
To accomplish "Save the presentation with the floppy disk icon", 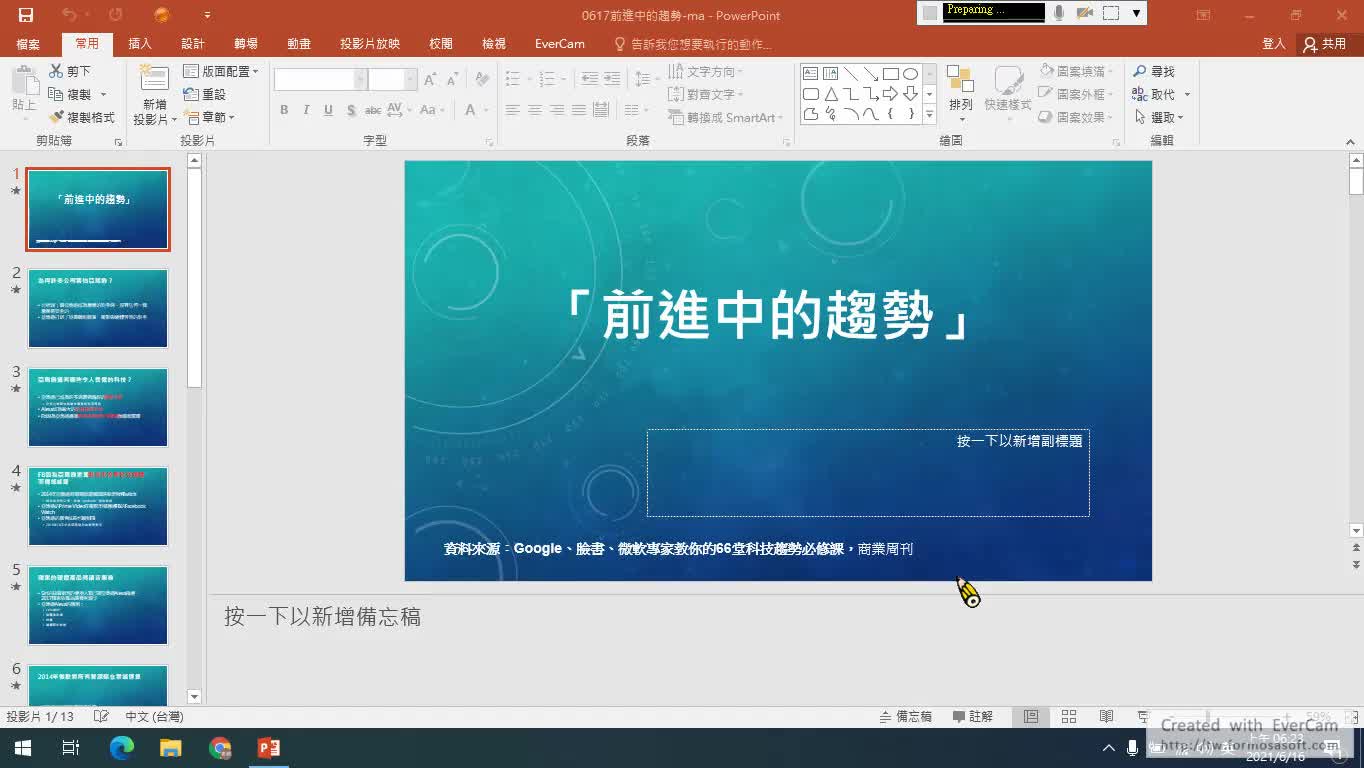I will pos(26,15).
